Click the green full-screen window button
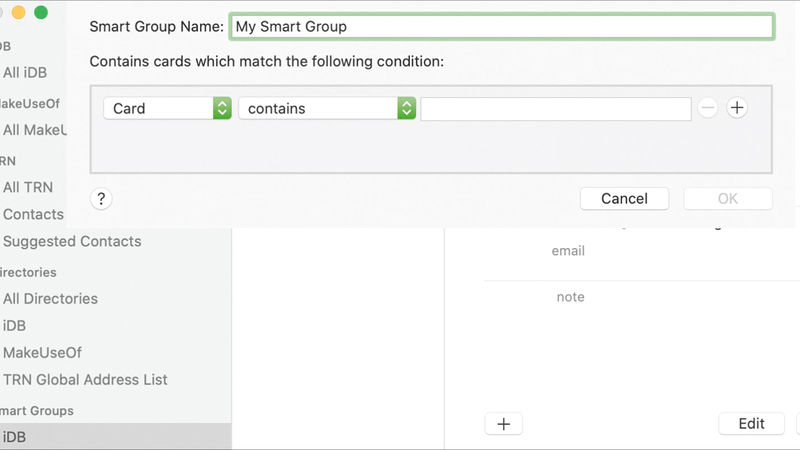800x450 pixels. 41,13
